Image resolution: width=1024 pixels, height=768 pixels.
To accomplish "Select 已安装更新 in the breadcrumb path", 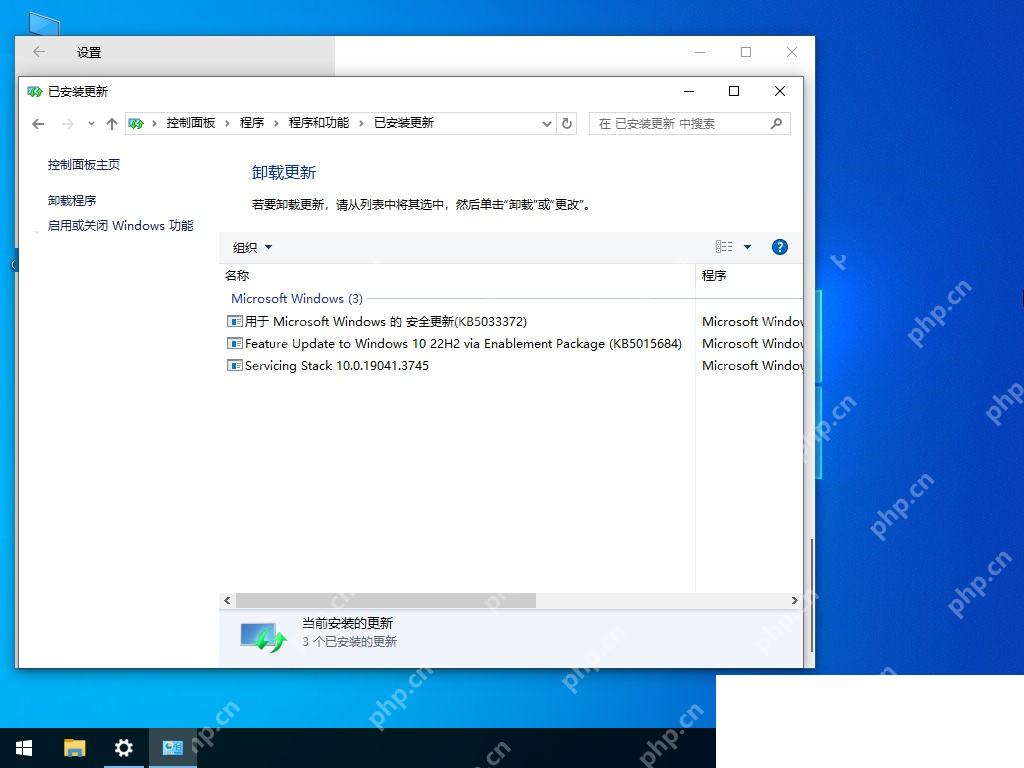I will pyautogui.click(x=404, y=123).
